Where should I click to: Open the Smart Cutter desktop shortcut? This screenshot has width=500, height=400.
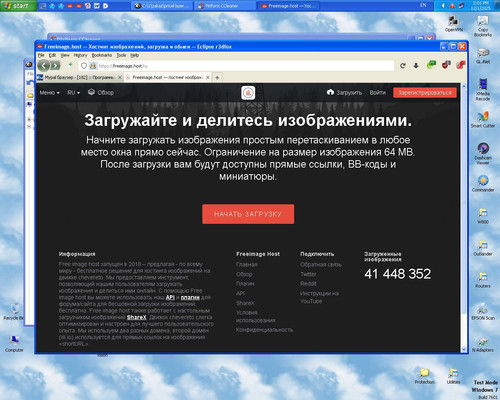click(483, 120)
